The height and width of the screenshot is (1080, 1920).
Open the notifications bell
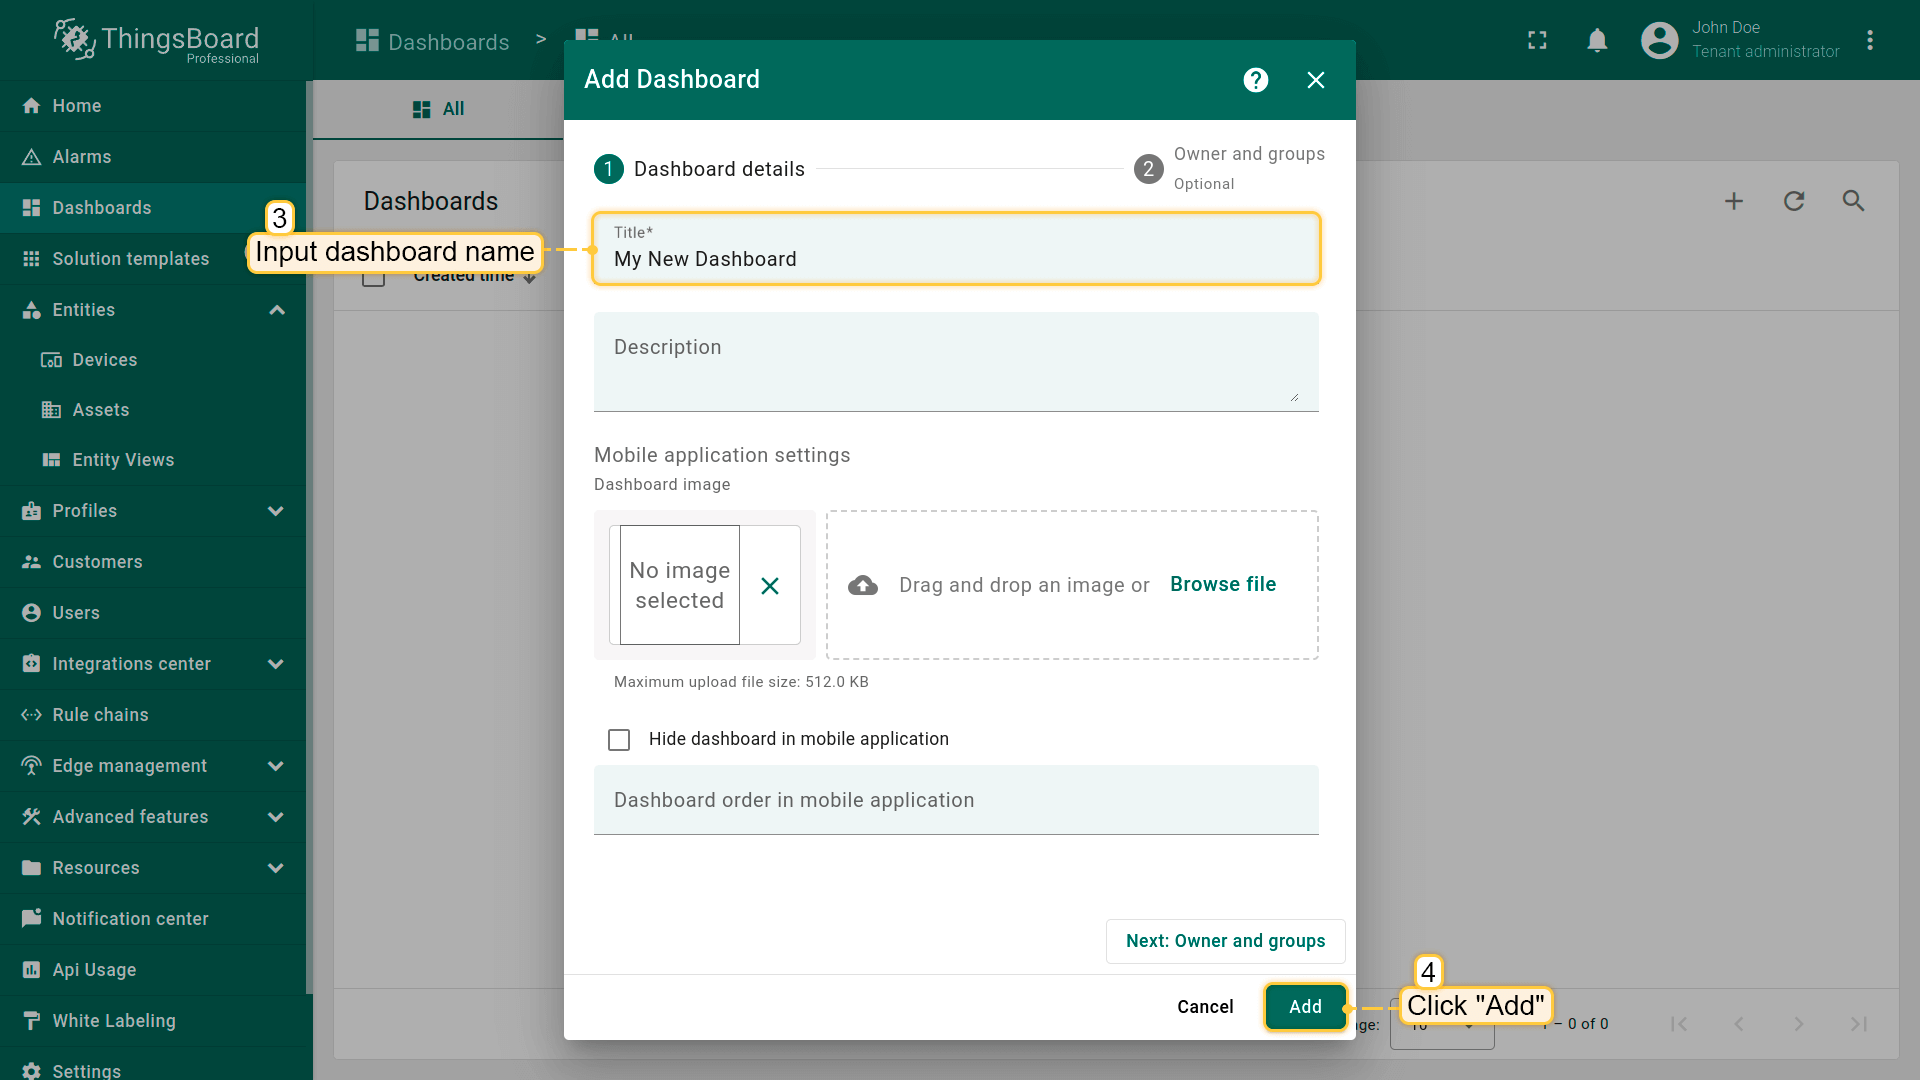(1597, 40)
